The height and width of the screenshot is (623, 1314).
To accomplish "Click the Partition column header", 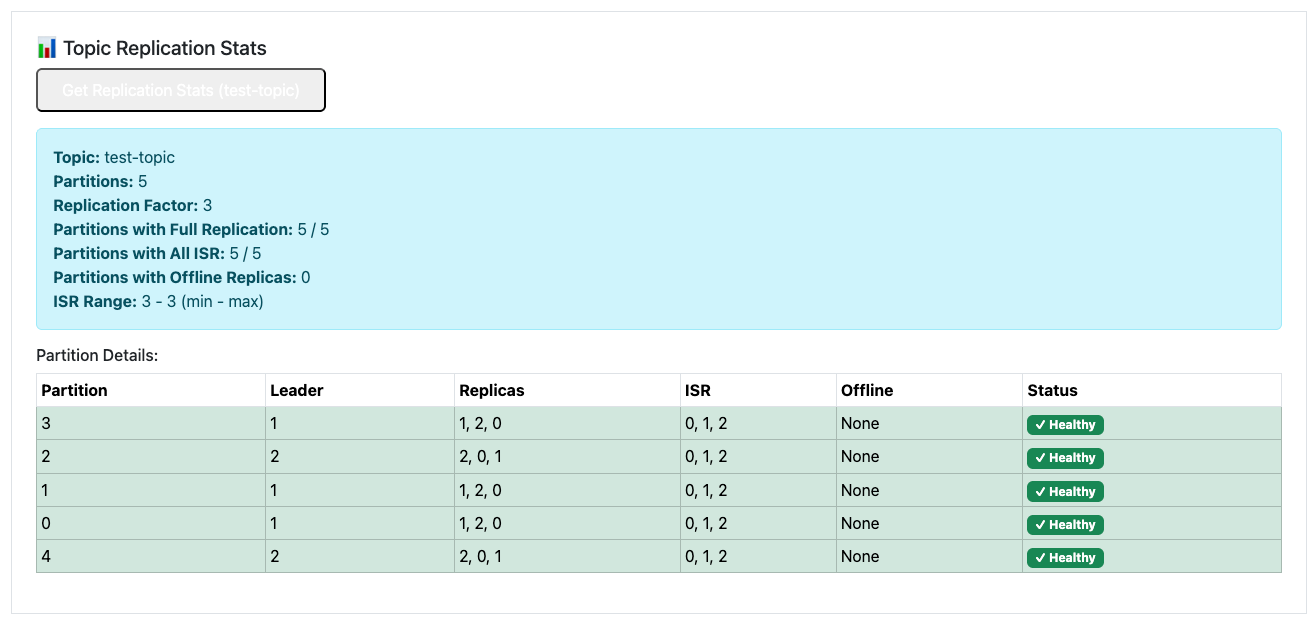I will tap(75, 390).
